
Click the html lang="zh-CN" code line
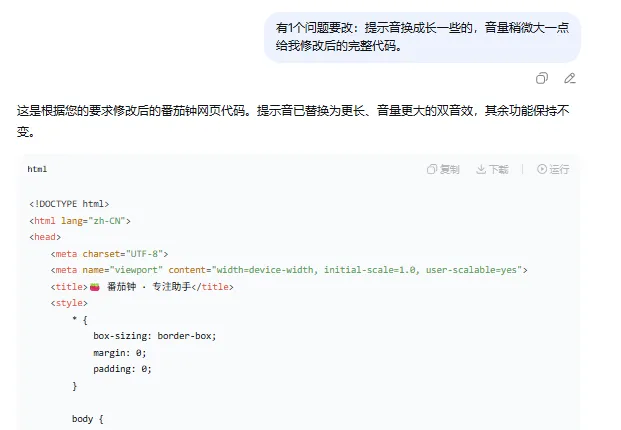coord(80,221)
